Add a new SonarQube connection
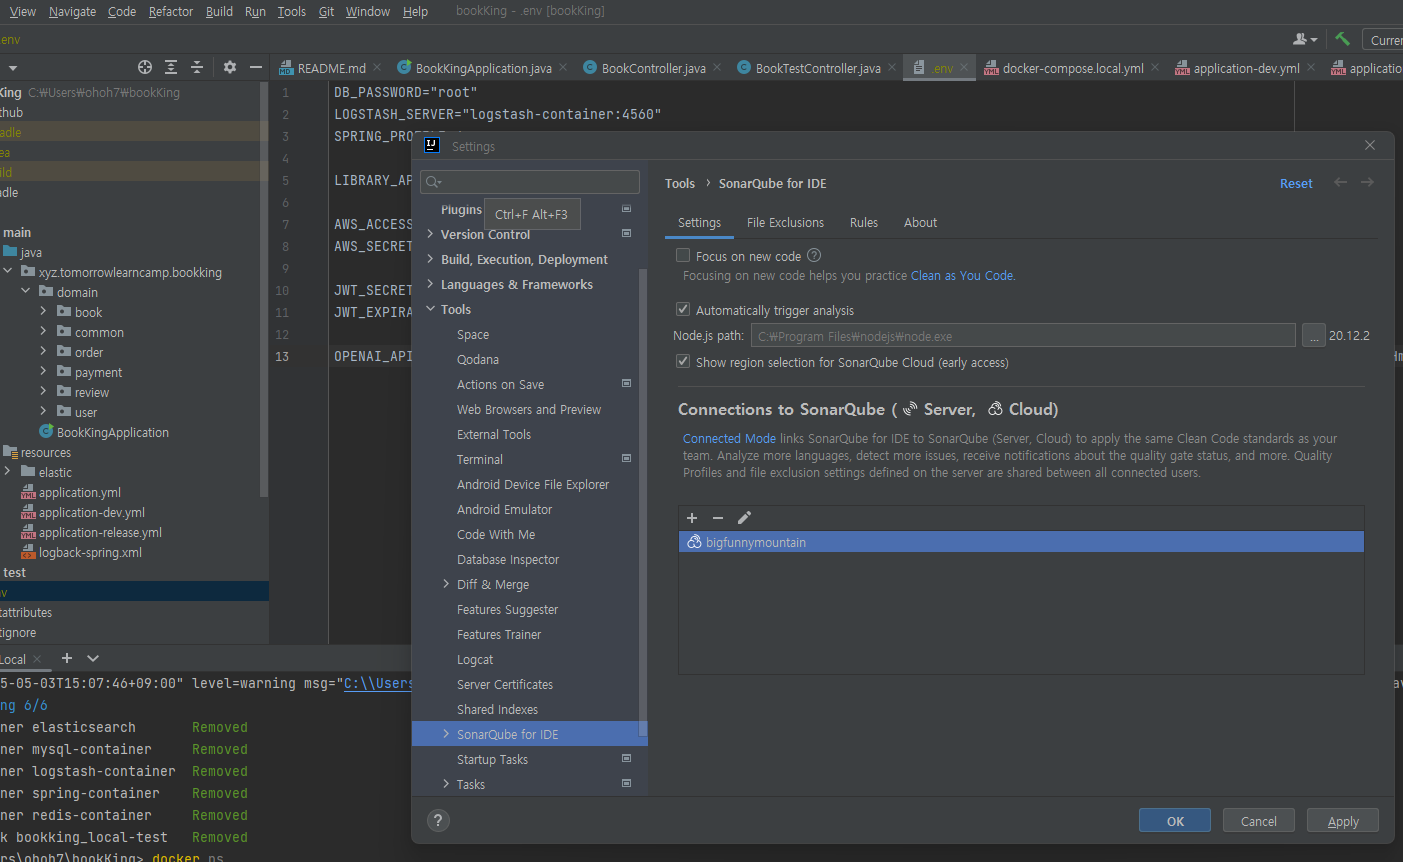Screen dimensions: 1403x862 tap(692, 518)
